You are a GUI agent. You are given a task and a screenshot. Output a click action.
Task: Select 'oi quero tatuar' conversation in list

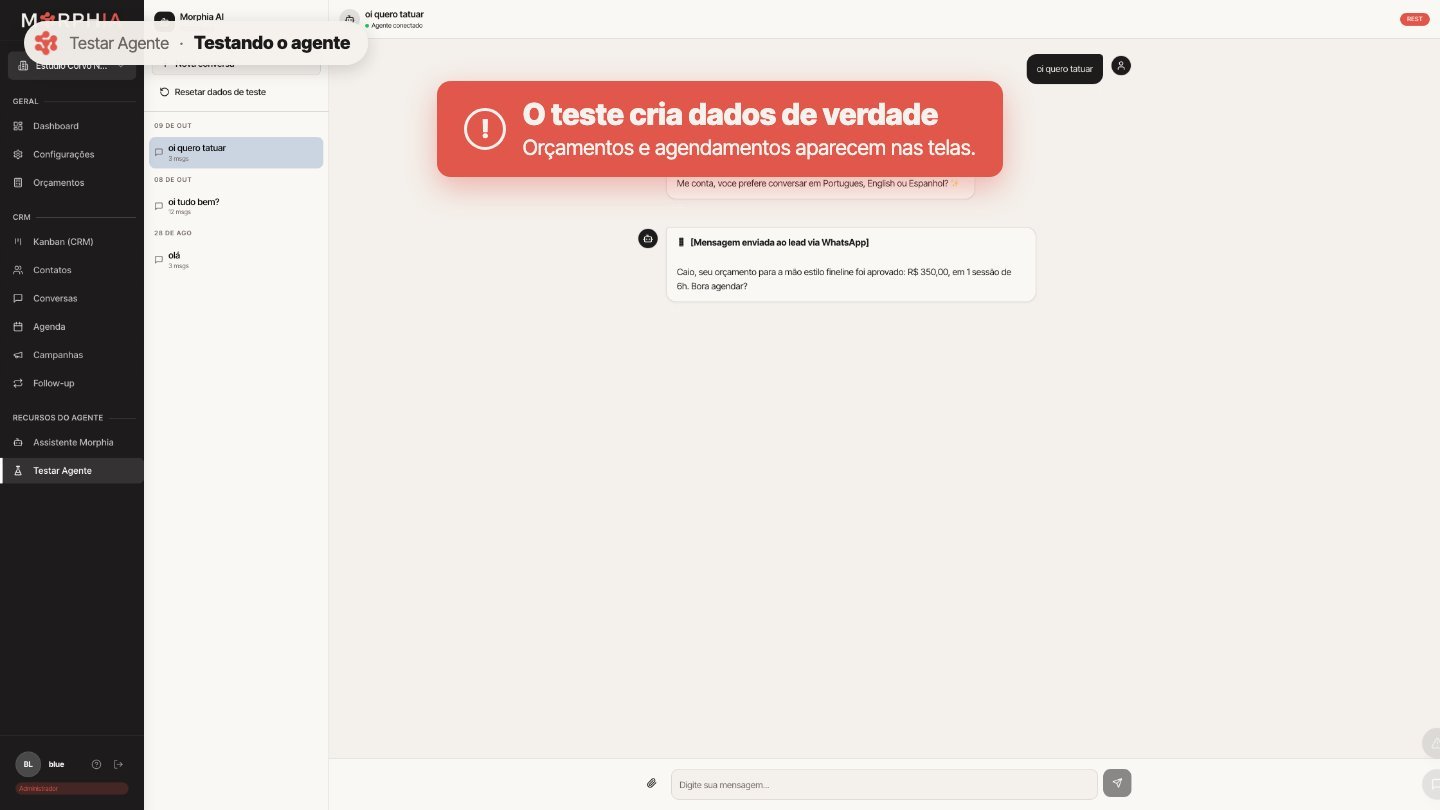(x=236, y=152)
